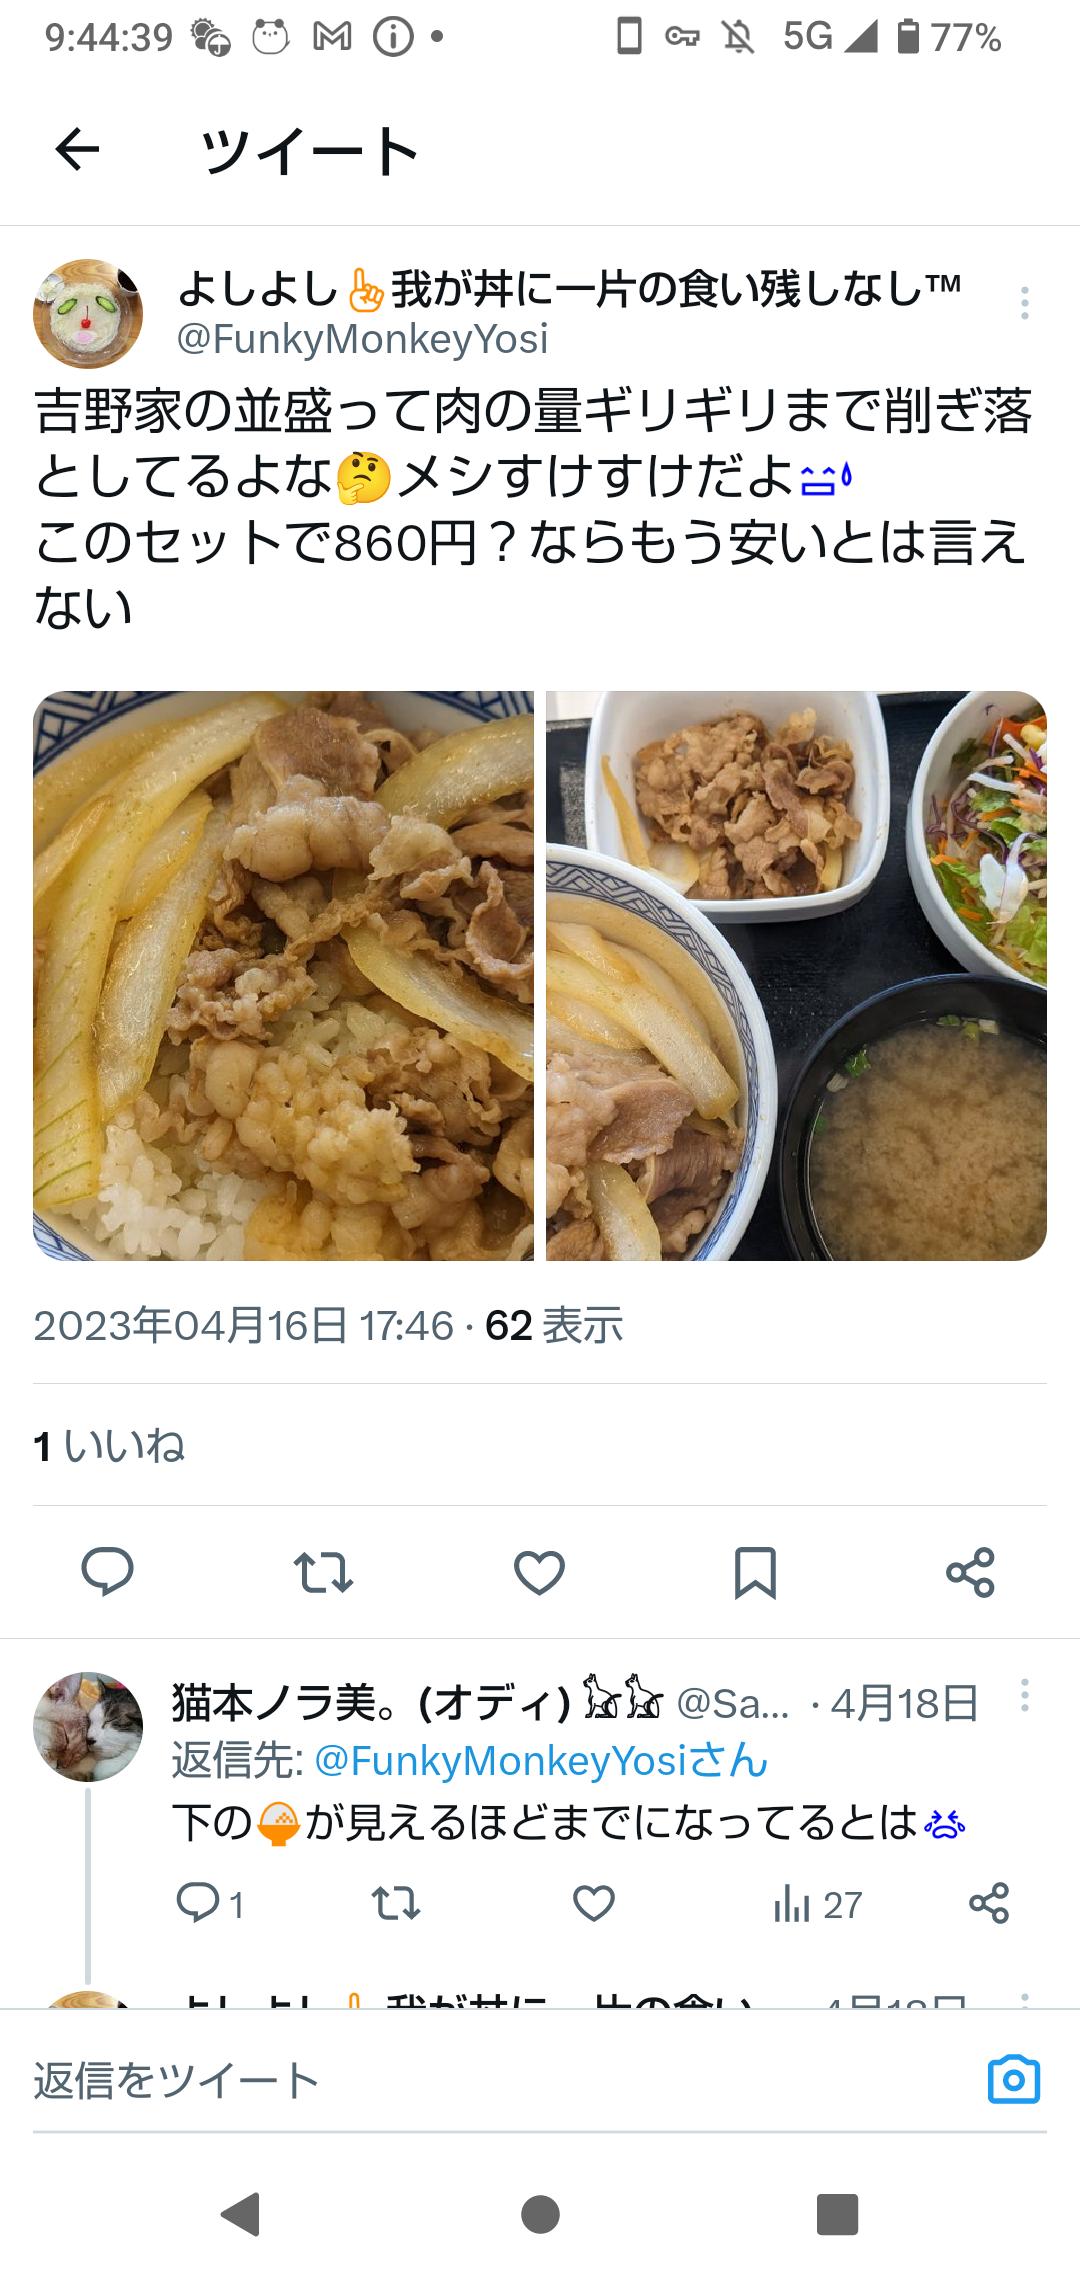The image size is (1080, 2280).
Task: Share the main tweet
Action: [970, 1571]
